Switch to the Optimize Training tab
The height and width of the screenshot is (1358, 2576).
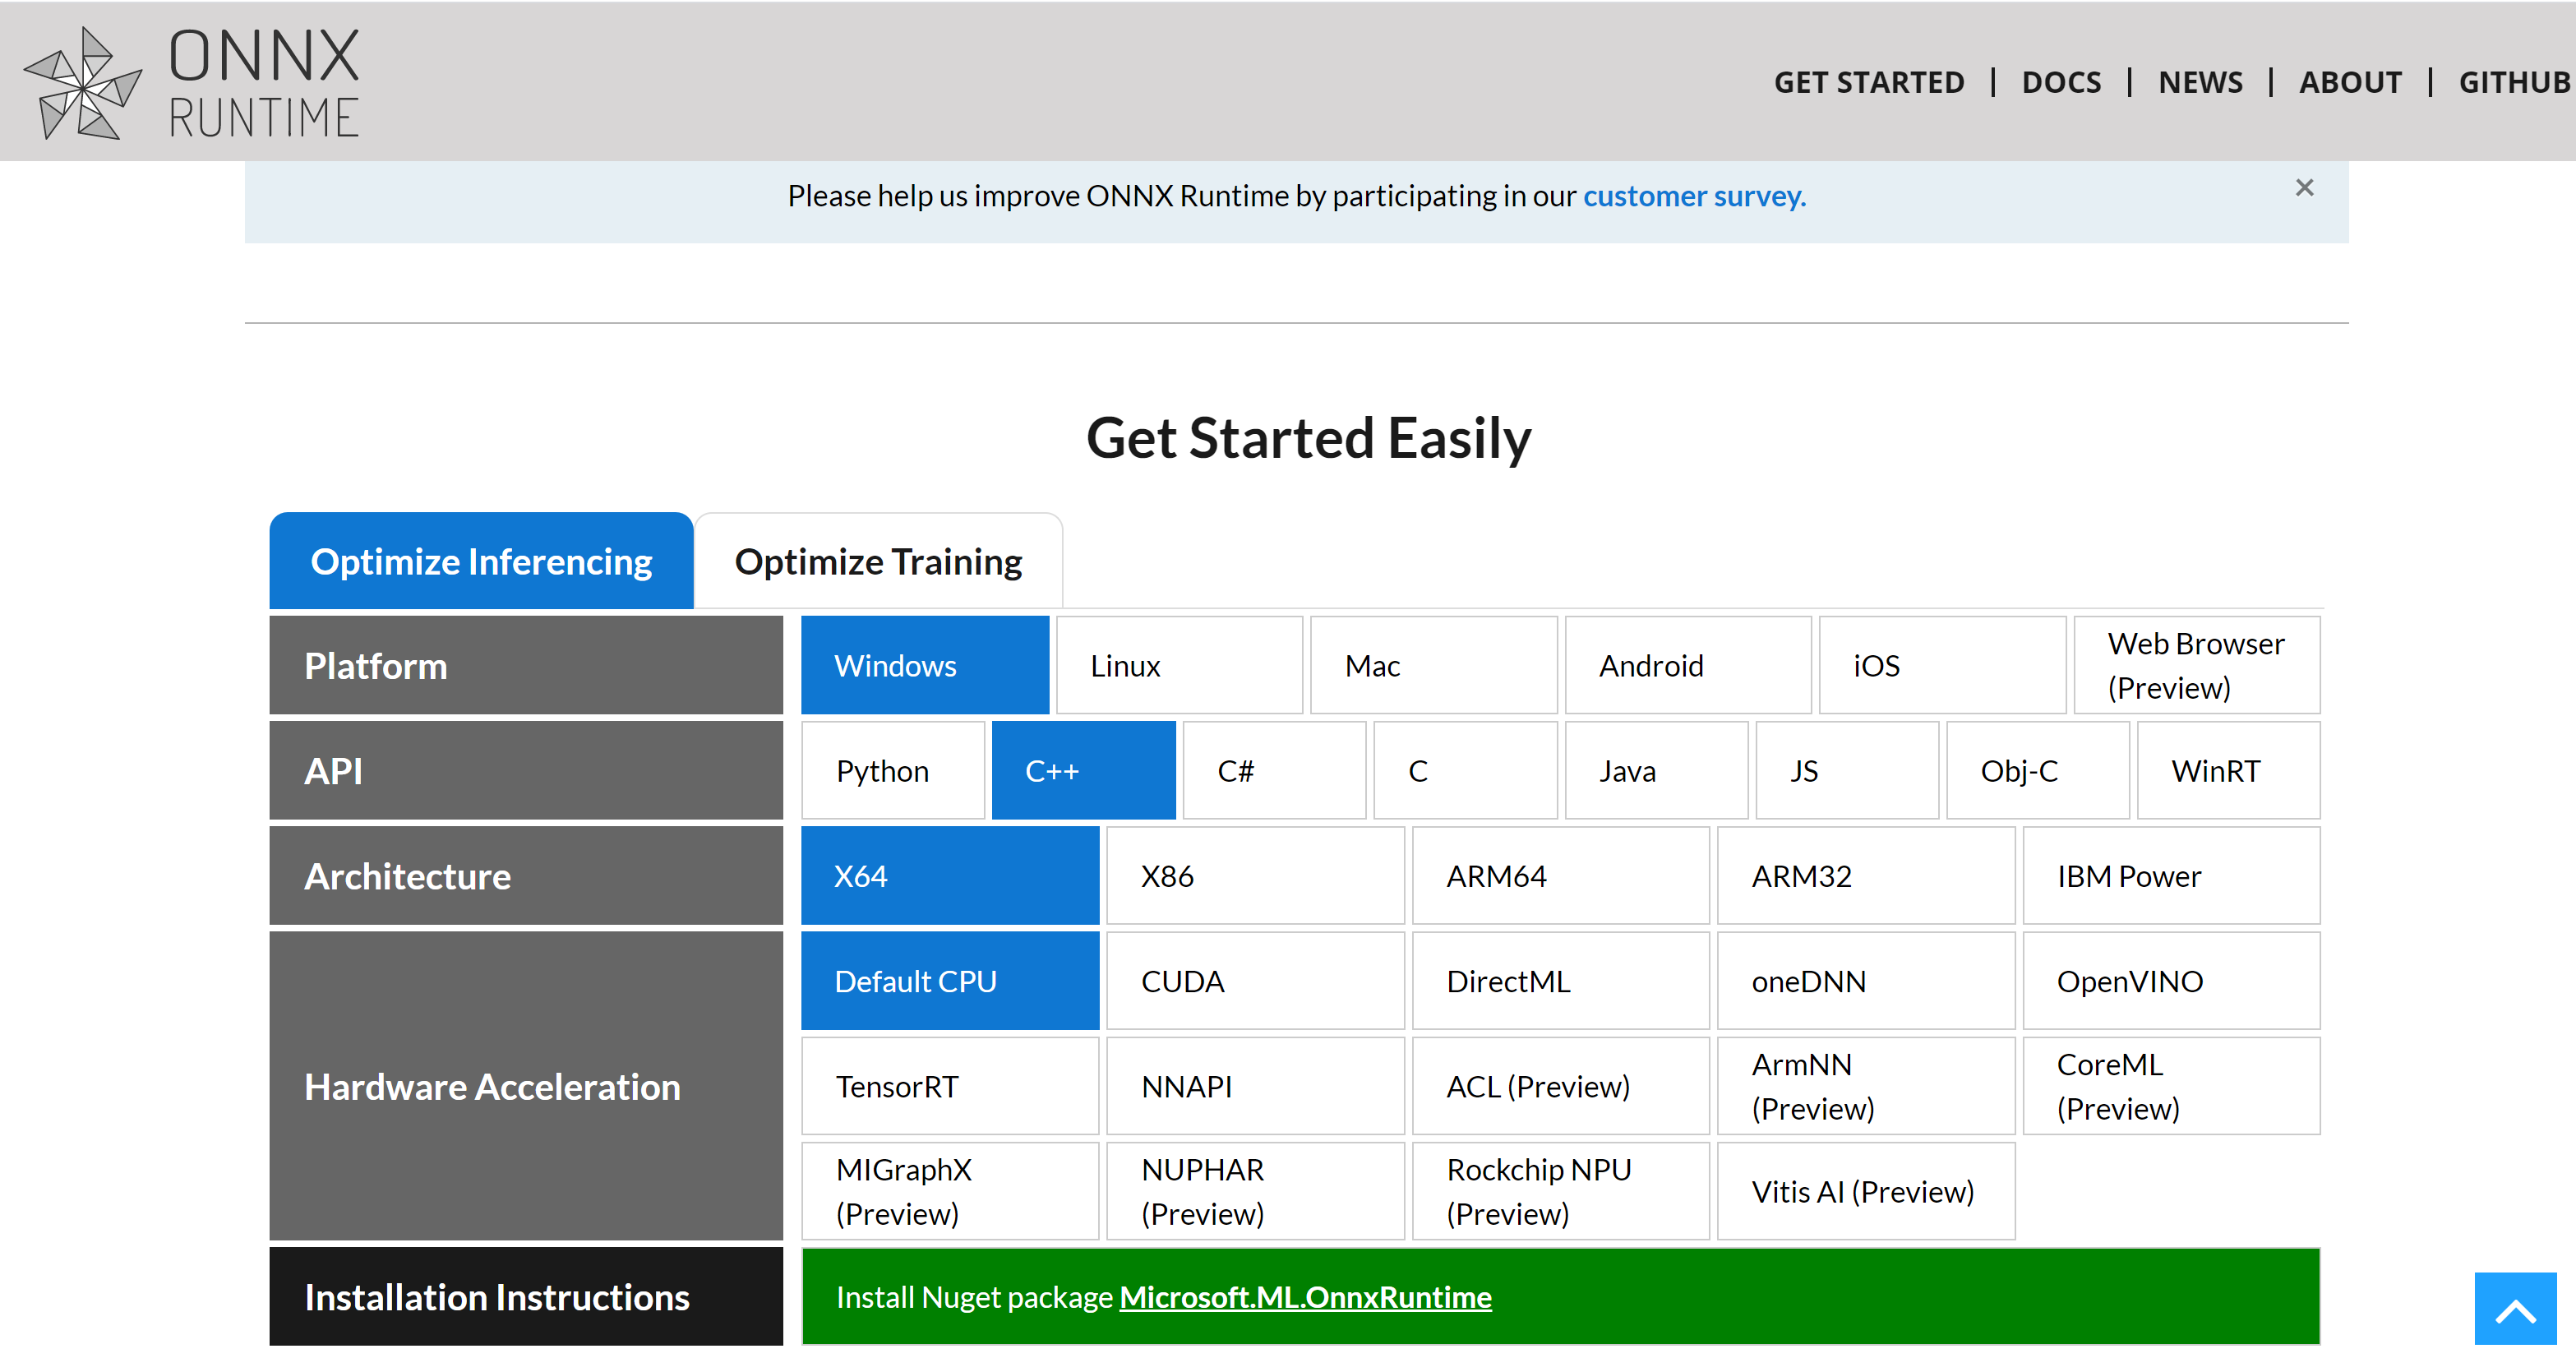click(878, 562)
